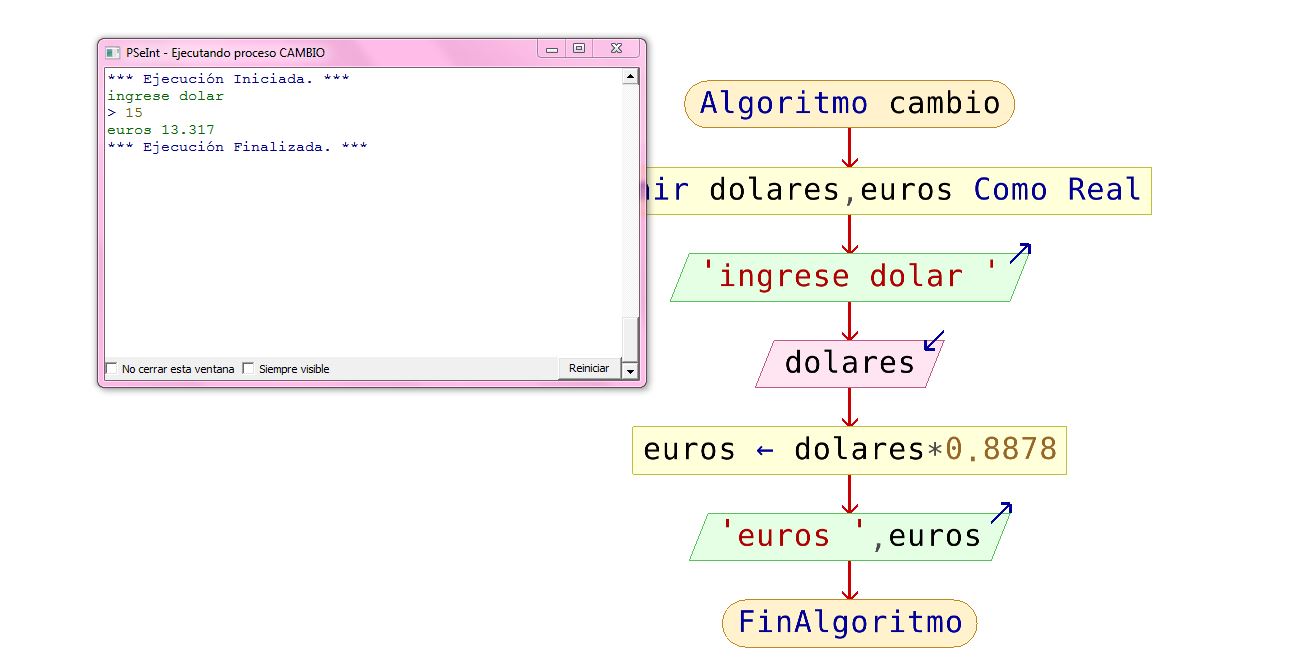
Task: Select the FinAlgoritmo end node
Action: point(849,622)
